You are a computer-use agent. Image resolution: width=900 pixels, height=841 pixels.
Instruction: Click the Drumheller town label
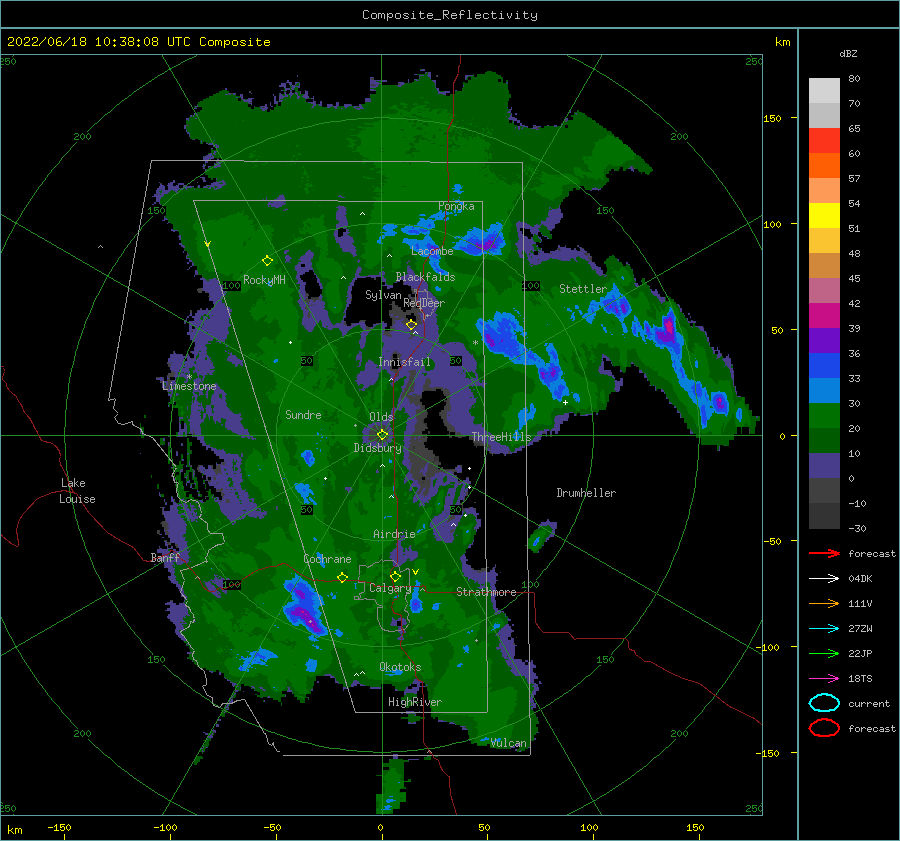[x=586, y=493]
